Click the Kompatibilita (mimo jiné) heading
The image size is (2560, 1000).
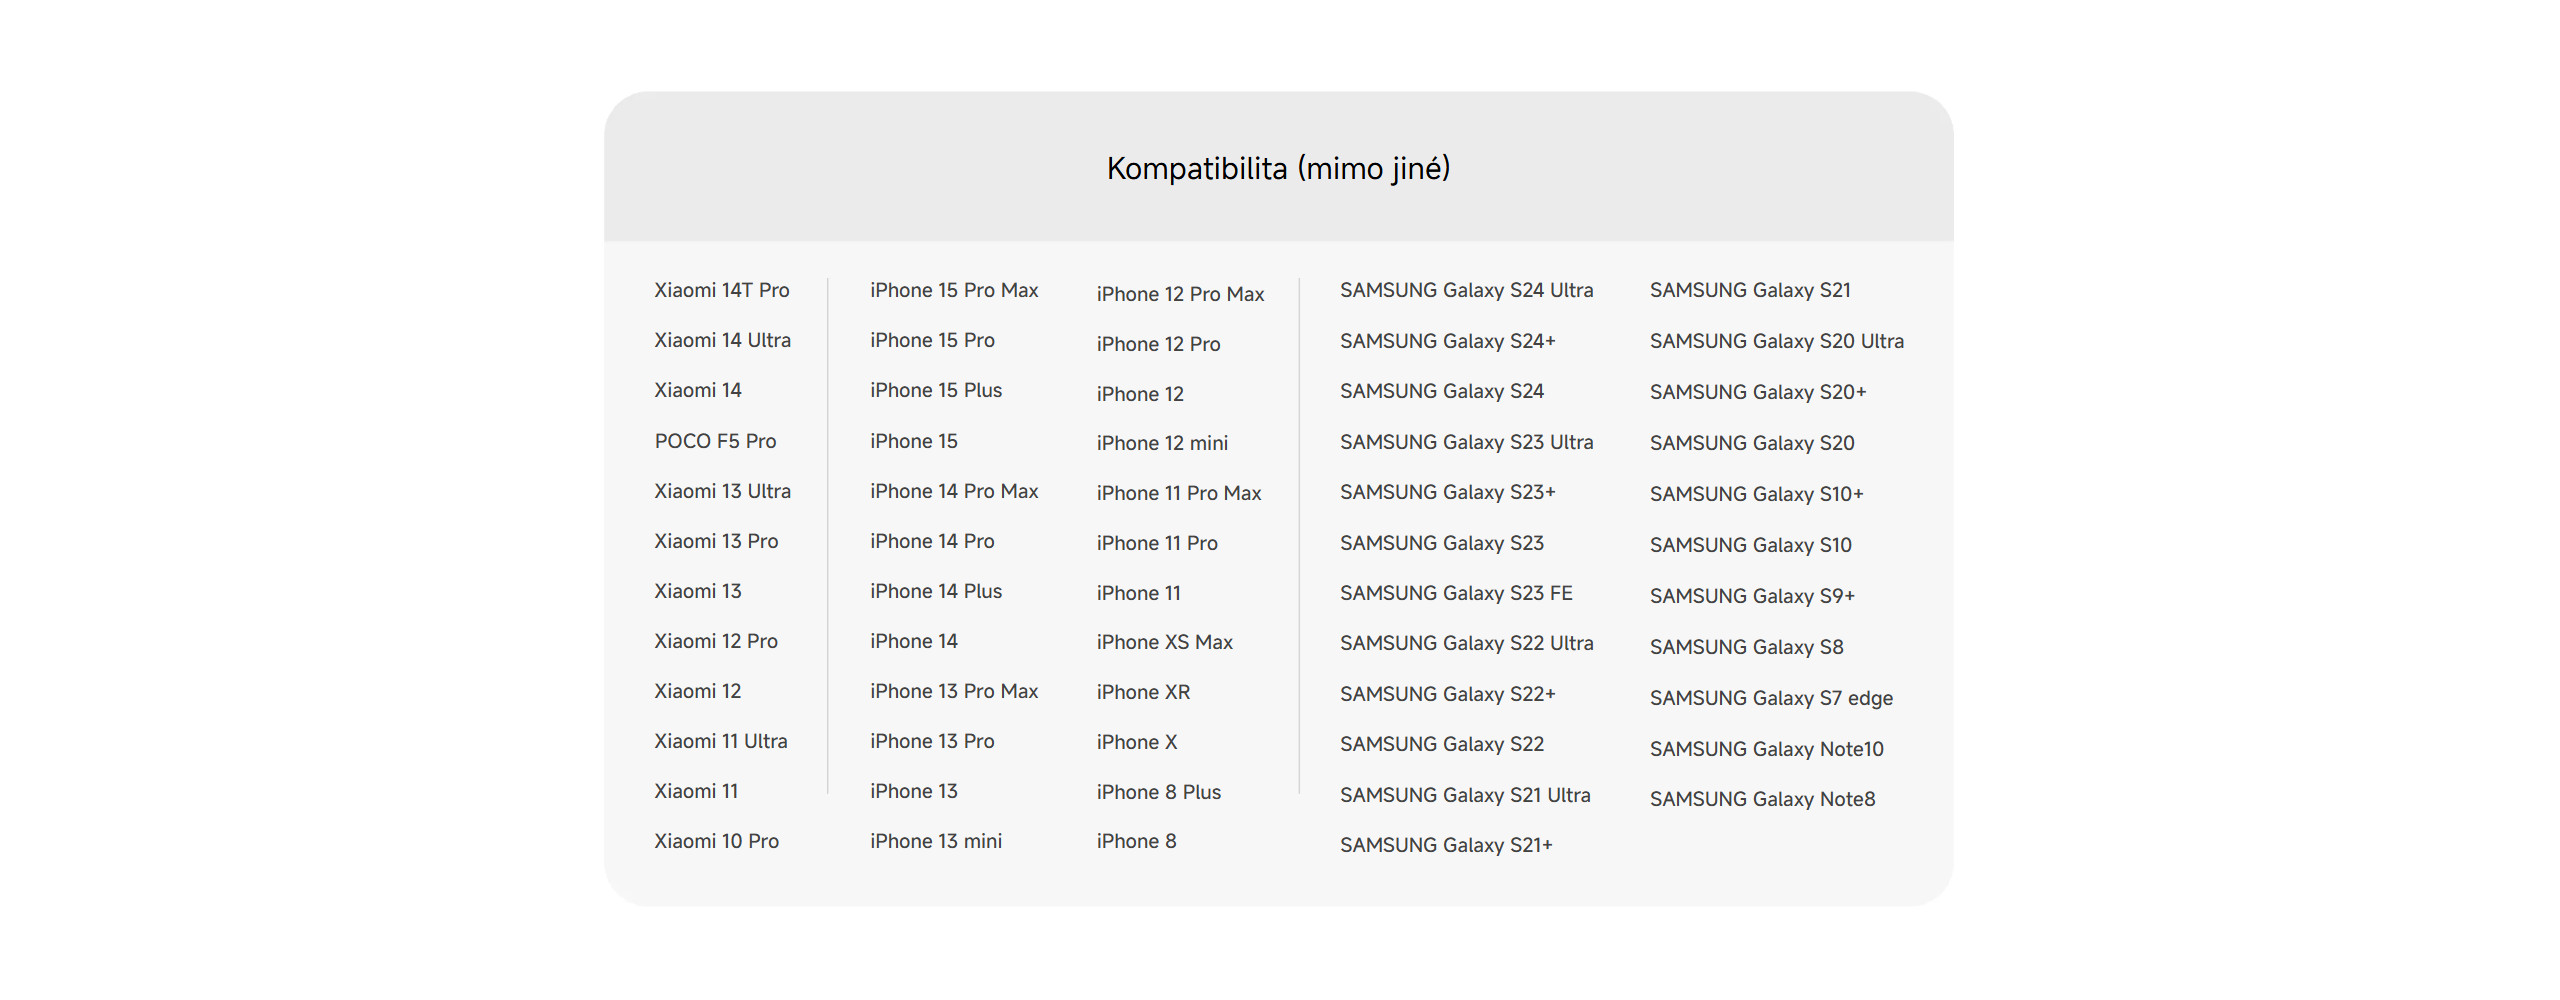click(x=1278, y=168)
